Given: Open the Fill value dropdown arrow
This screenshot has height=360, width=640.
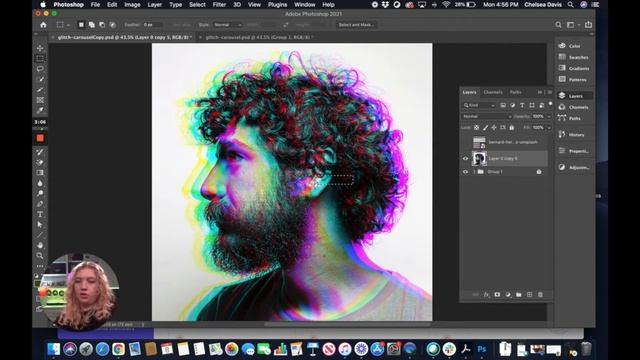Looking at the screenshot, I should [549, 128].
